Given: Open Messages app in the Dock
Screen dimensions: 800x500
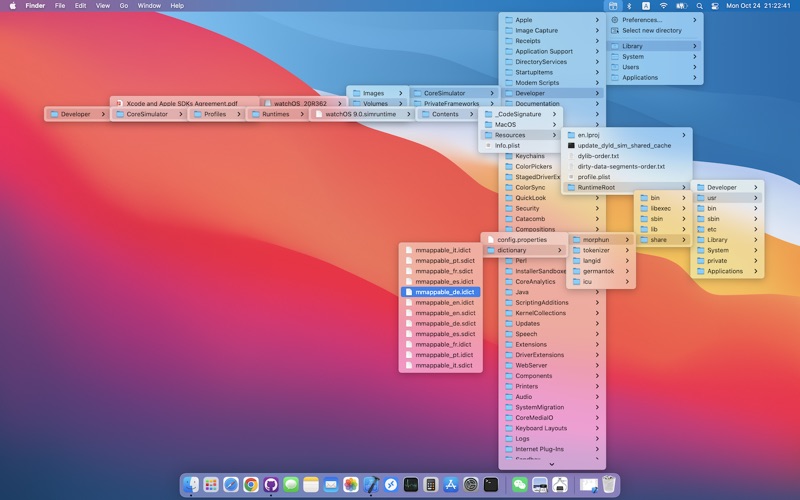Looking at the screenshot, I should click(x=291, y=484).
